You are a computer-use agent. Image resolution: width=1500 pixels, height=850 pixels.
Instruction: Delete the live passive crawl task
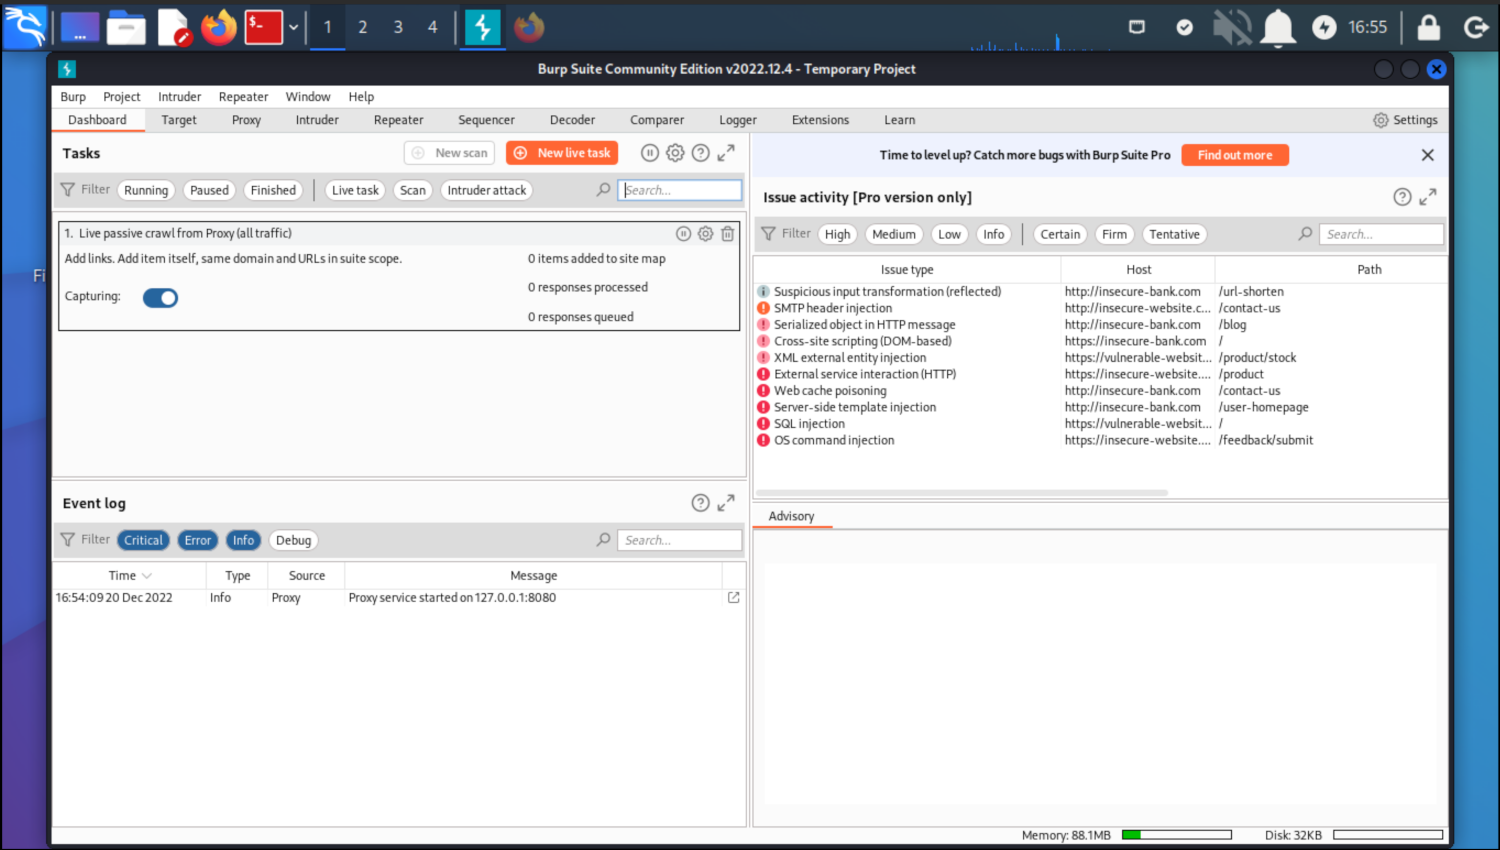tap(727, 233)
